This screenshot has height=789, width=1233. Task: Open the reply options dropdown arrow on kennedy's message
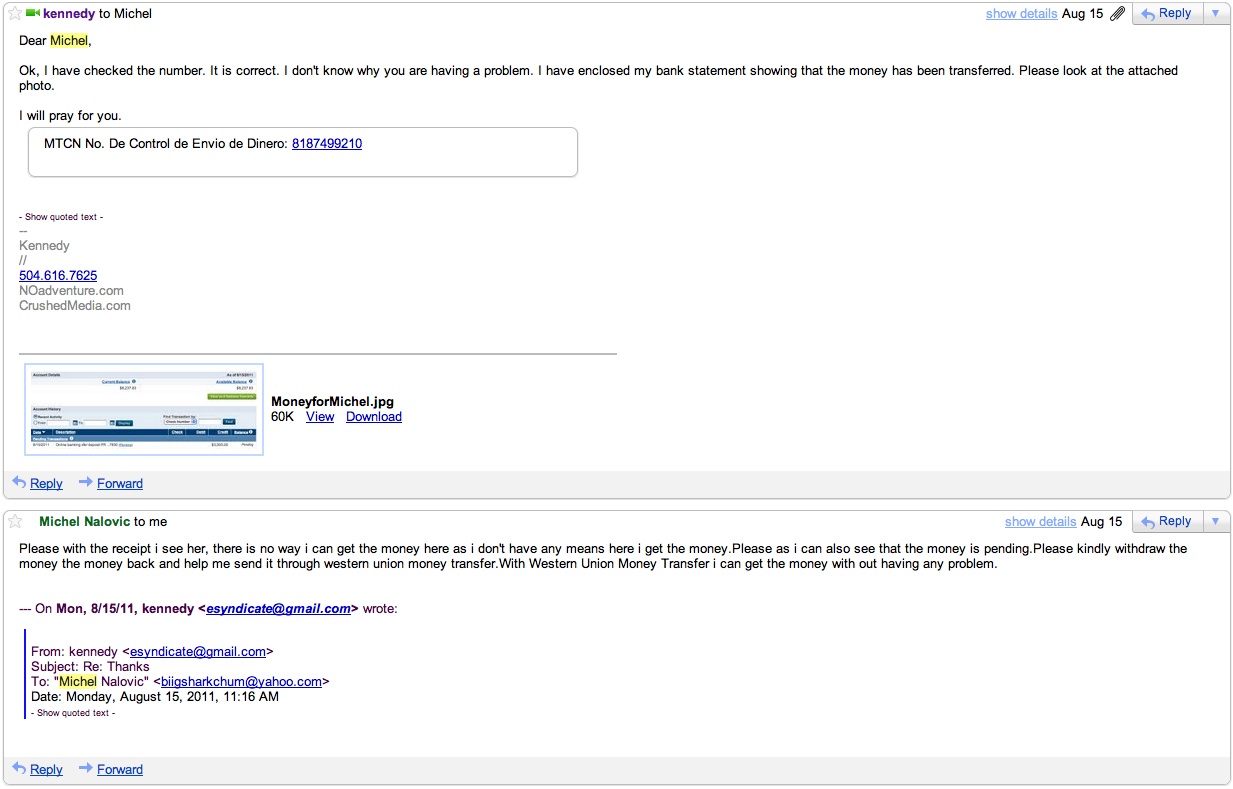click(1215, 14)
